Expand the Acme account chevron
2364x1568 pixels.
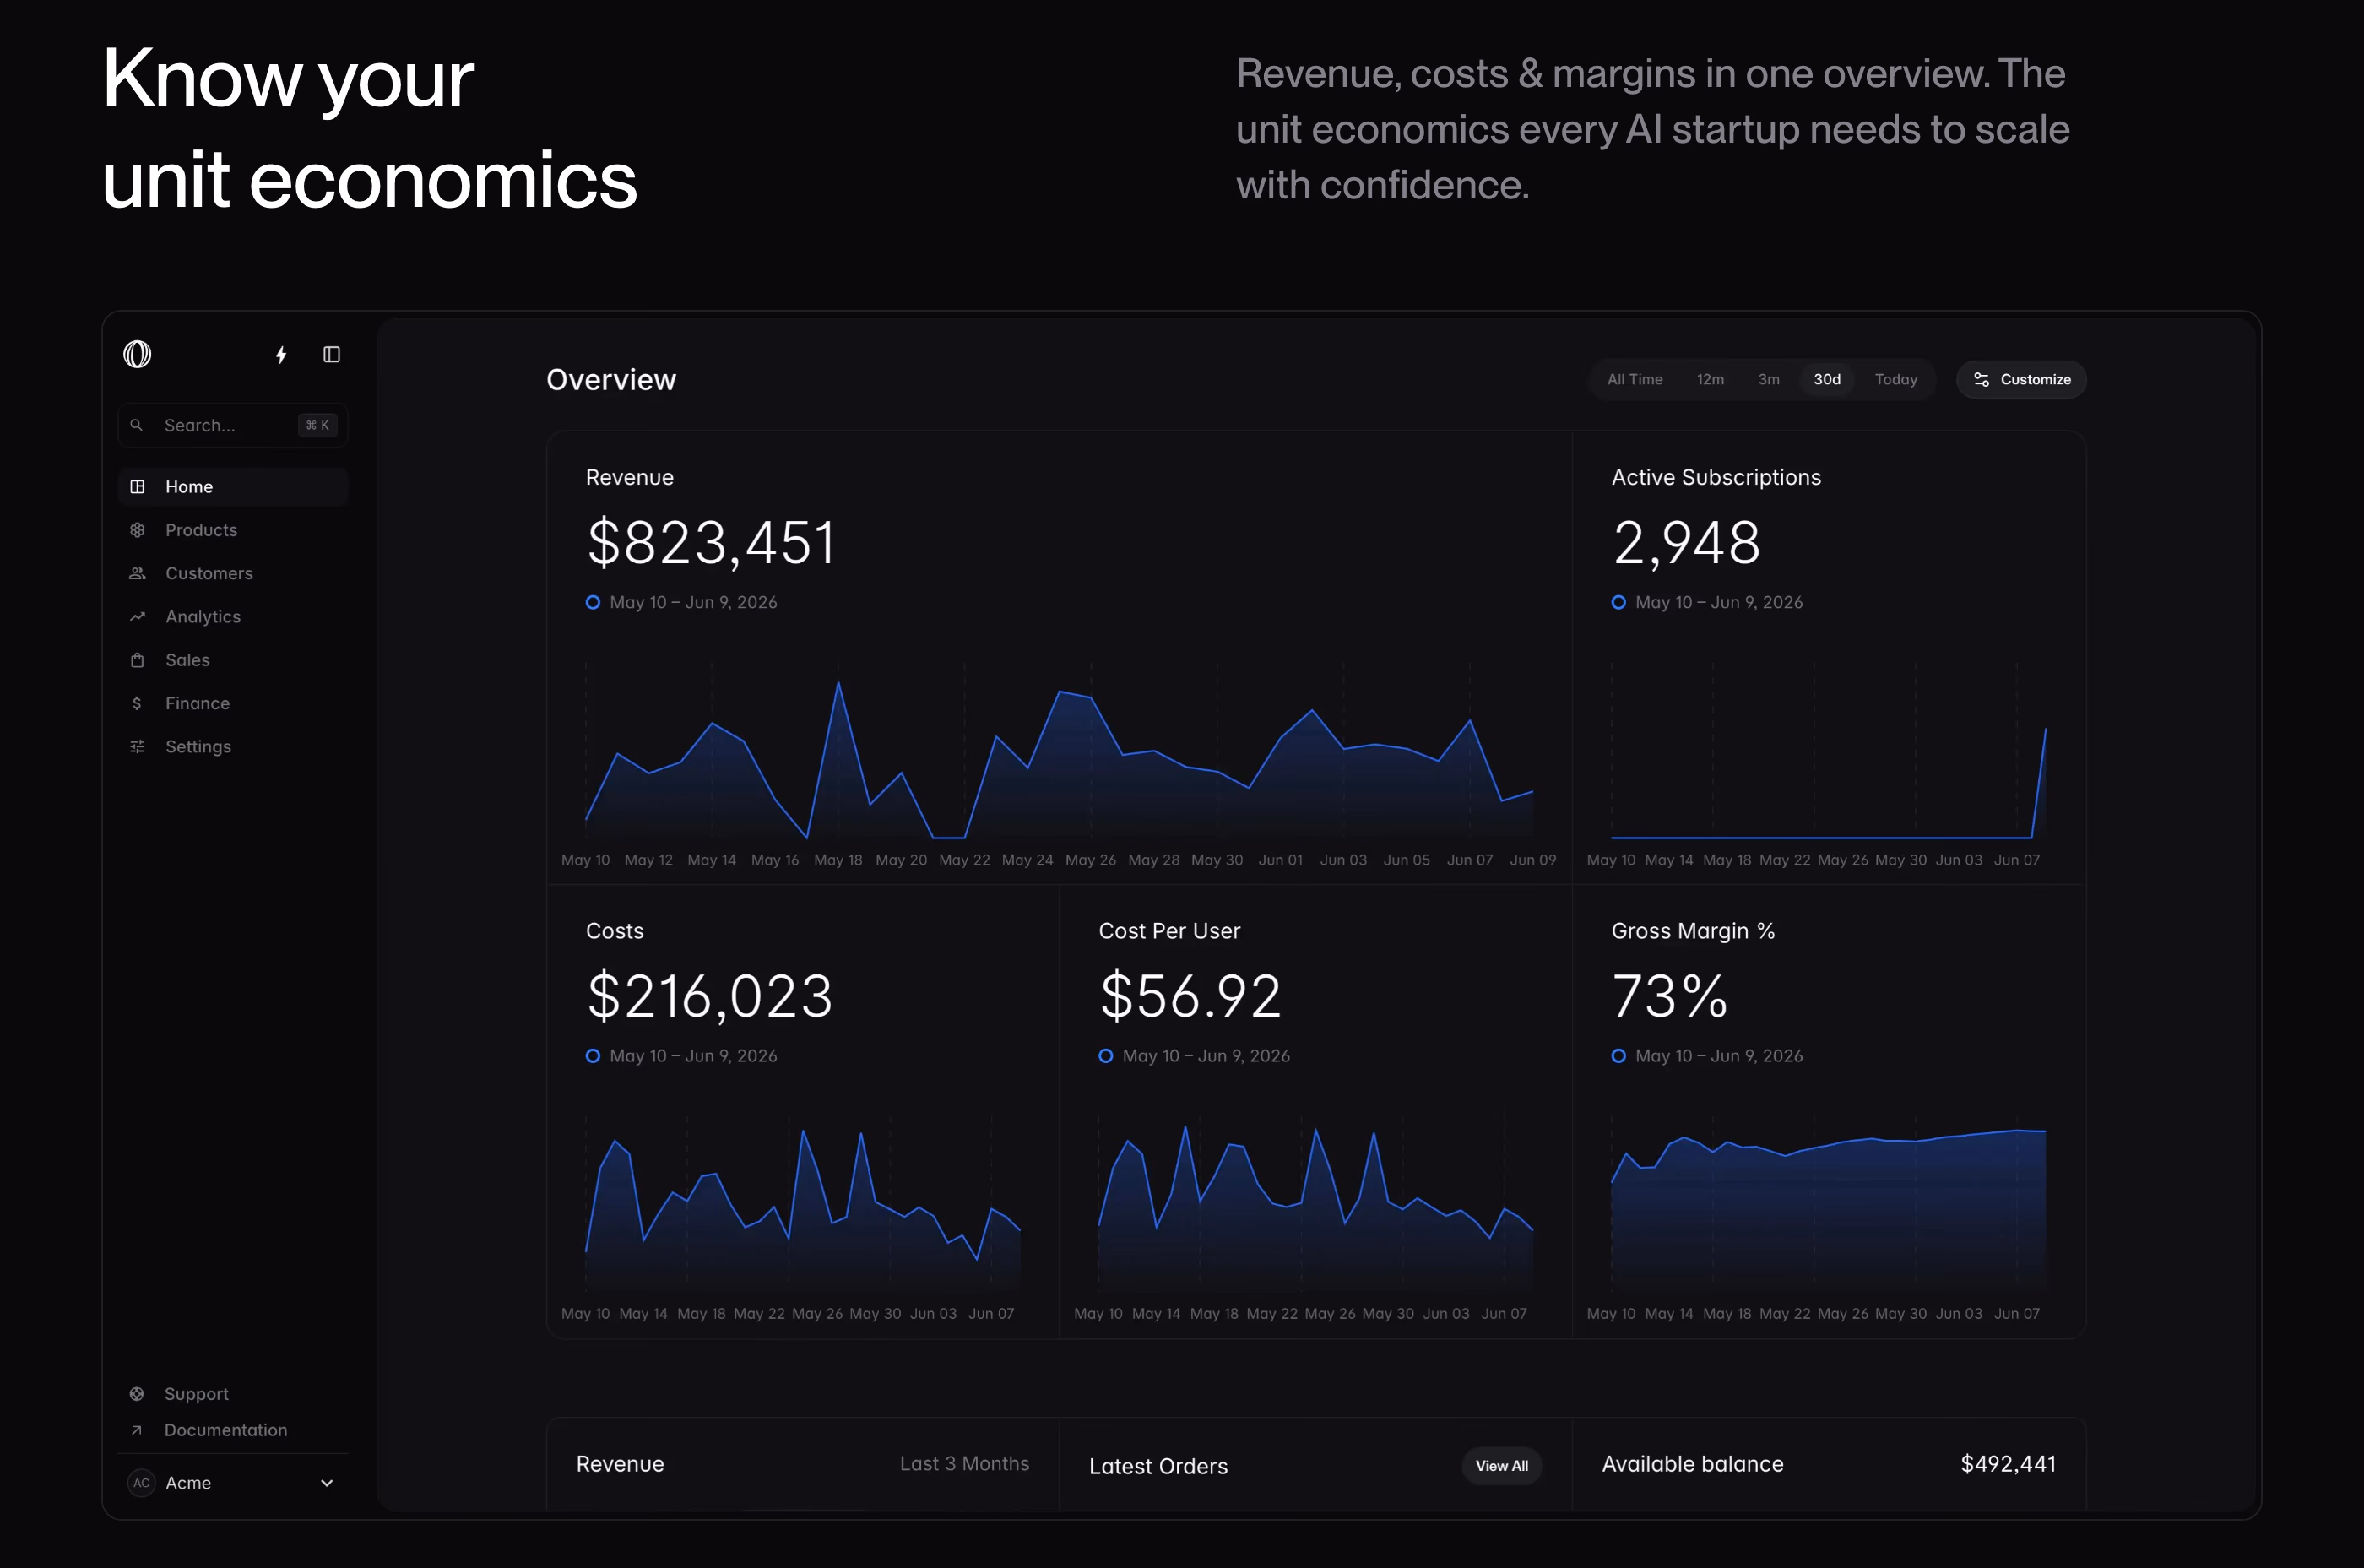[x=326, y=1483]
